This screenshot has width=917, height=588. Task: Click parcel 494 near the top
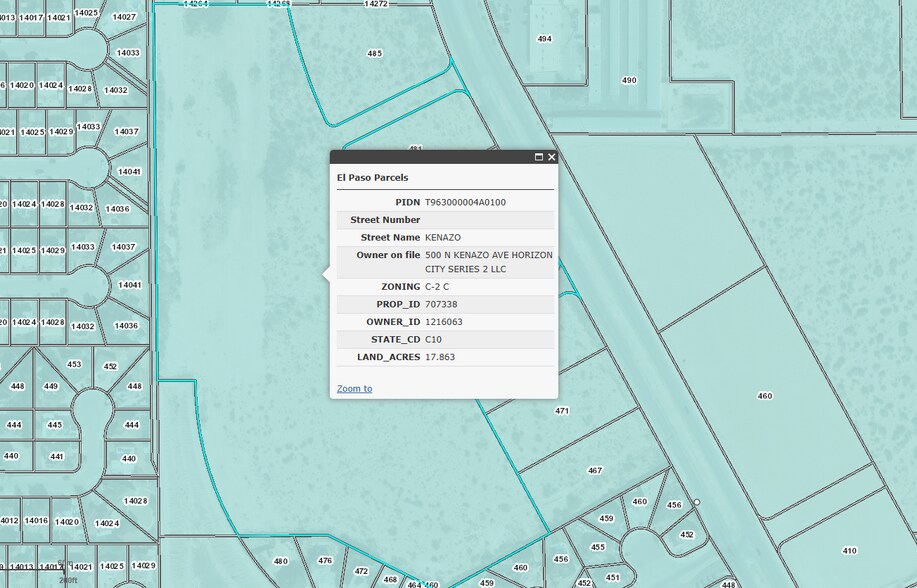[x=544, y=39]
